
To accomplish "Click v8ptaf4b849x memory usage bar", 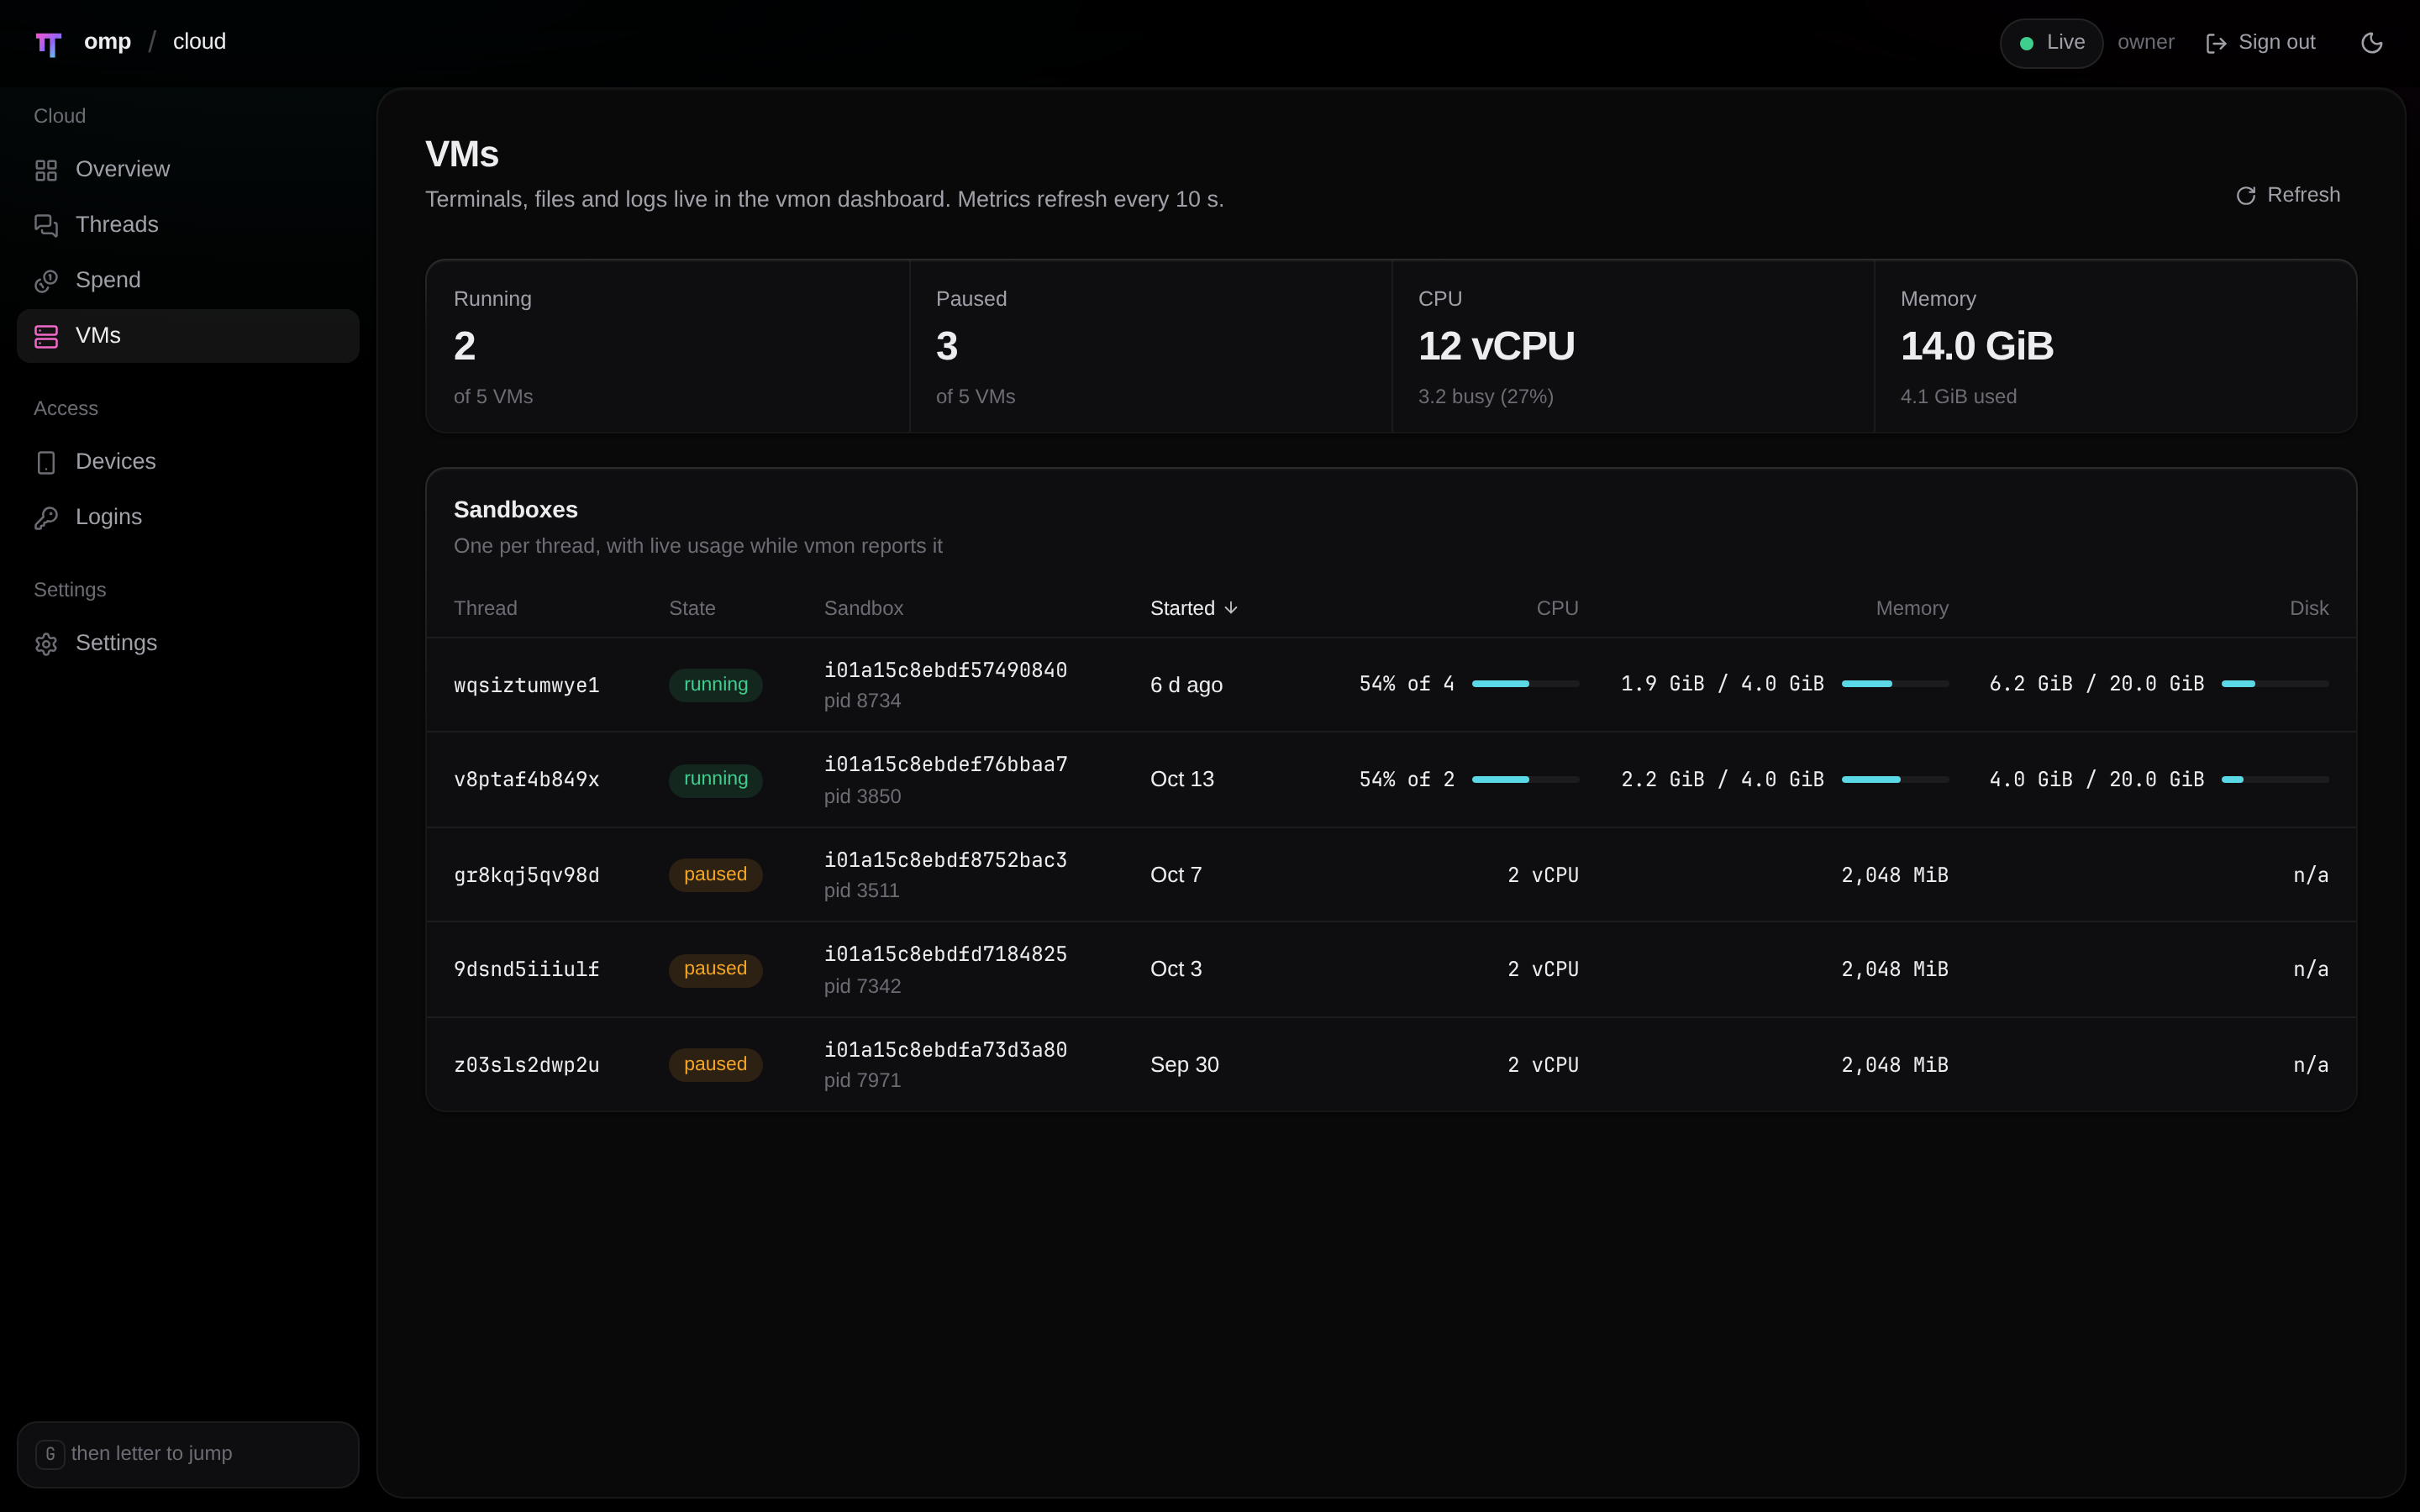I will coord(1895,779).
